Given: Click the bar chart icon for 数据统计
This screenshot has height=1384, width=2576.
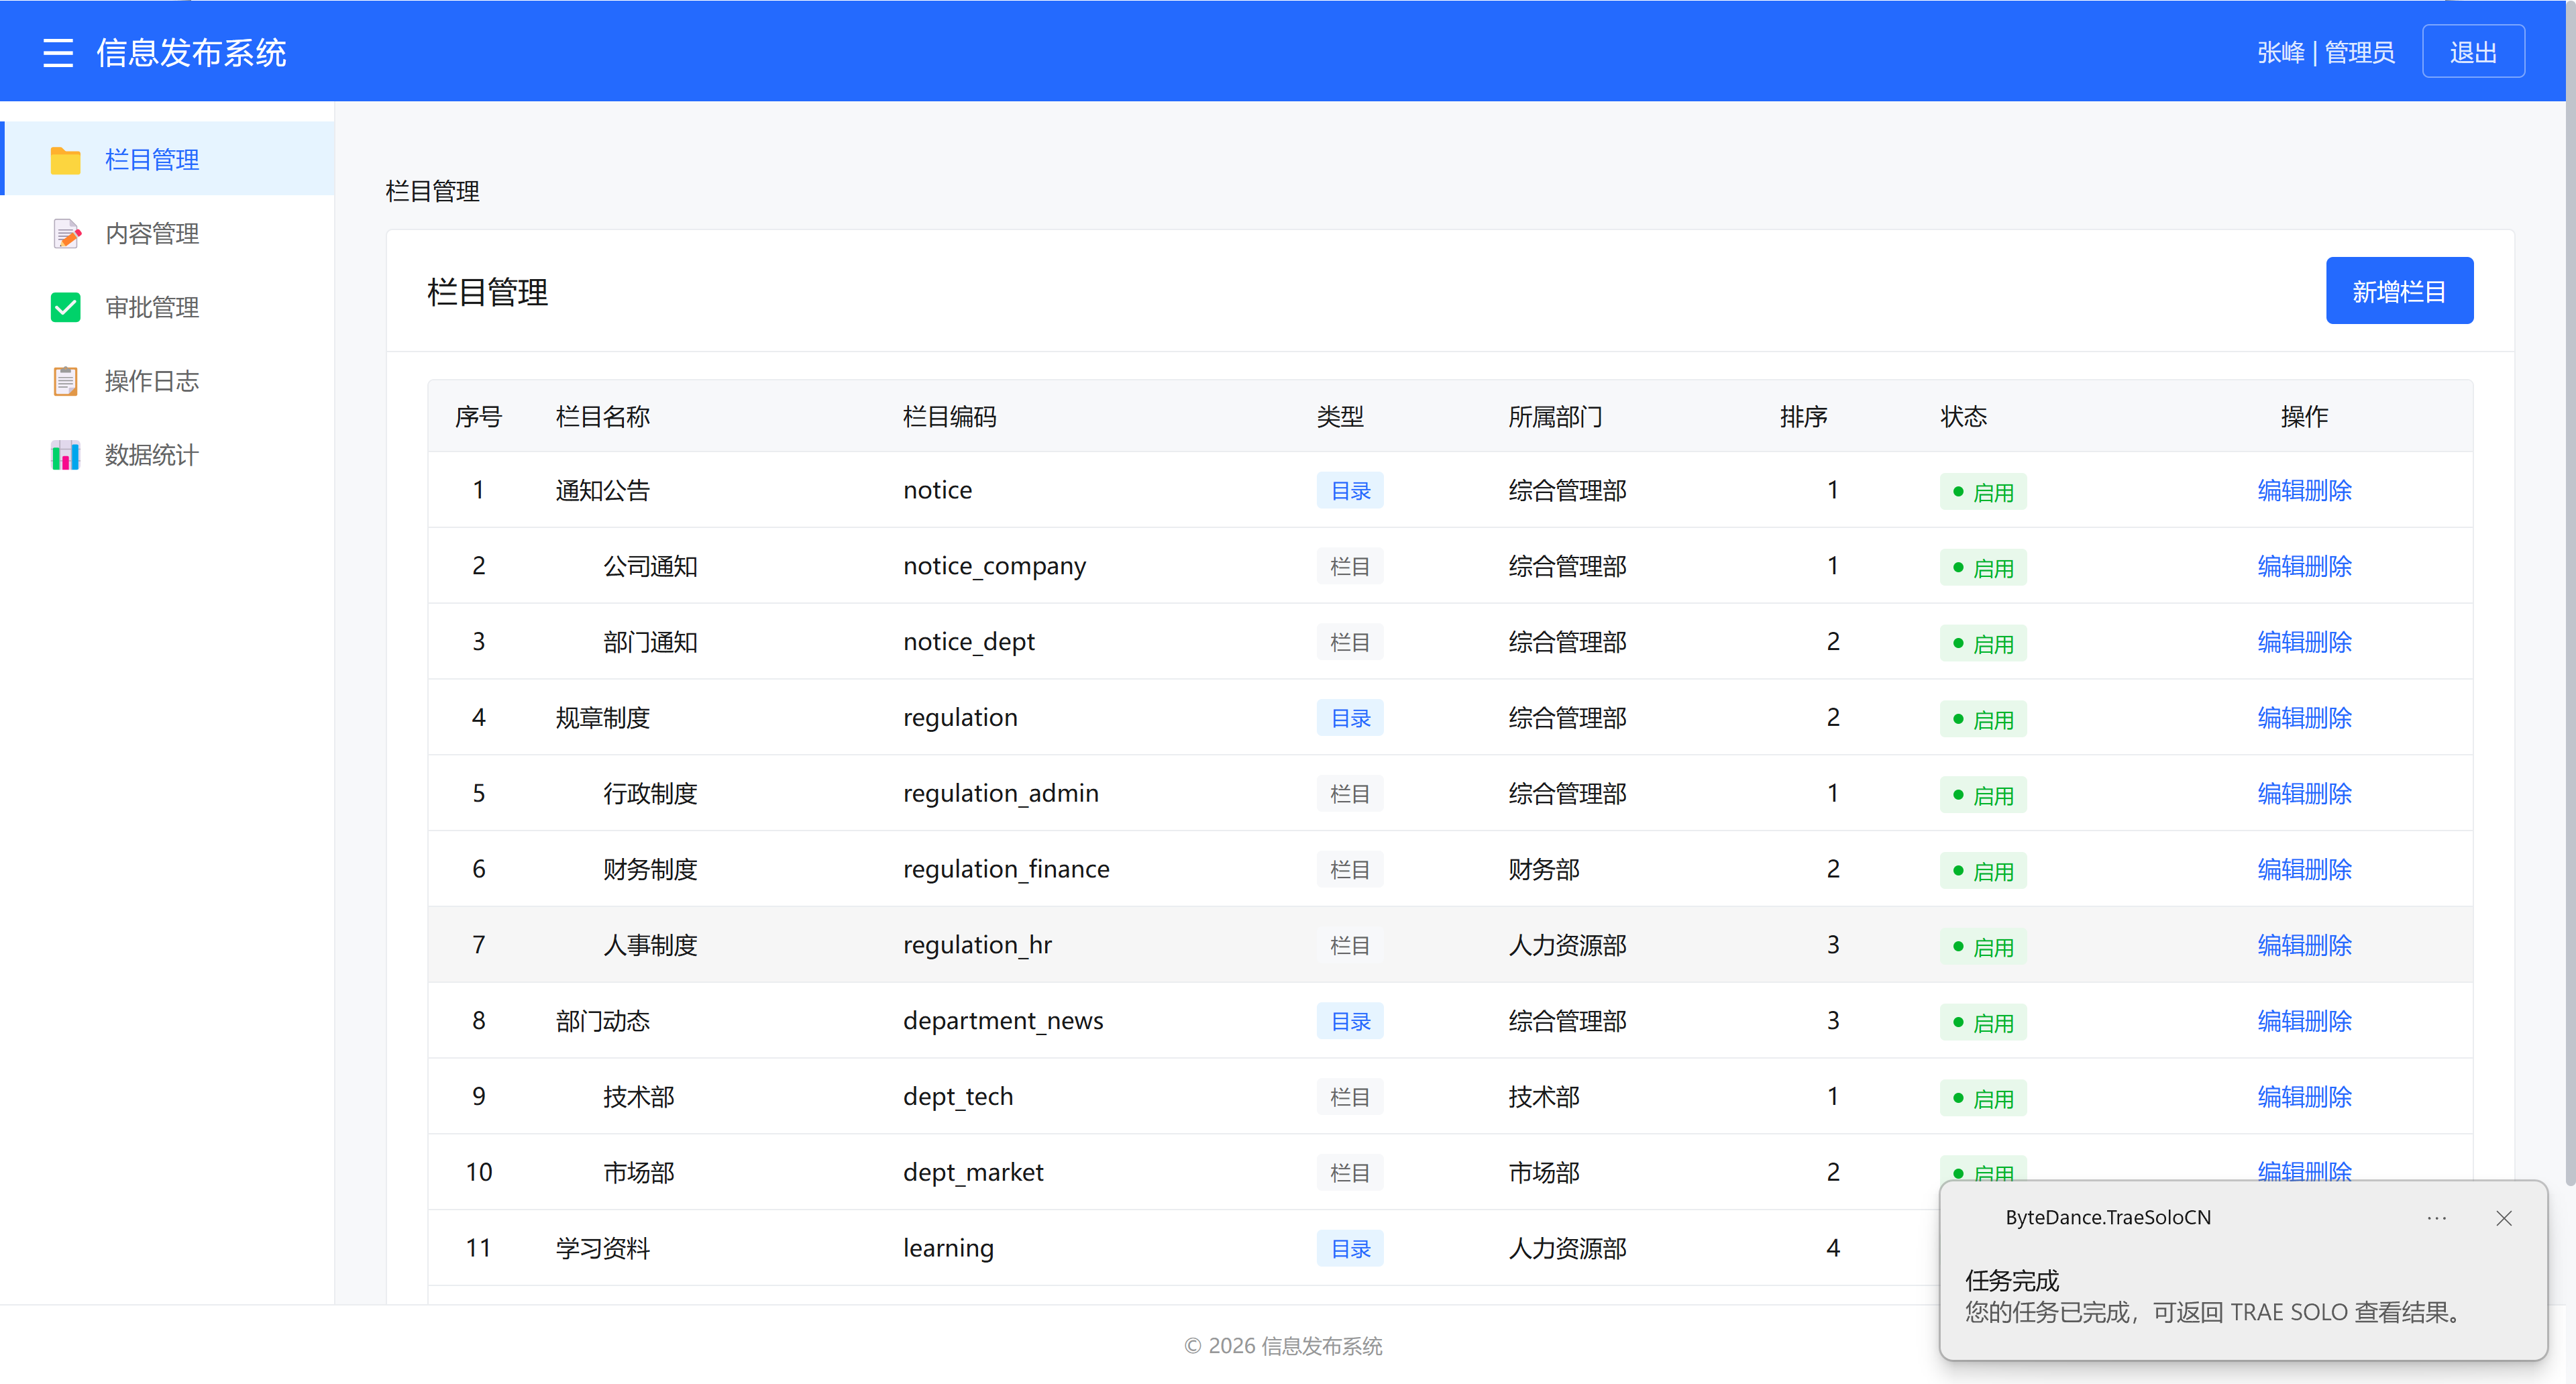Looking at the screenshot, I should coord(66,455).
